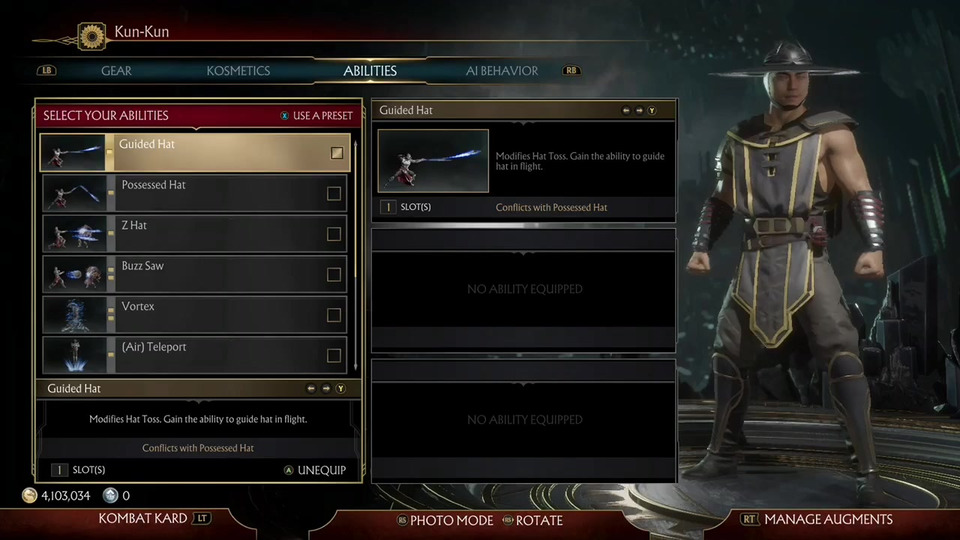Viewport: 960px width, 540px height.
Task: Click right arrow in lower Guided Hat bar
Action: pos(326,389)
